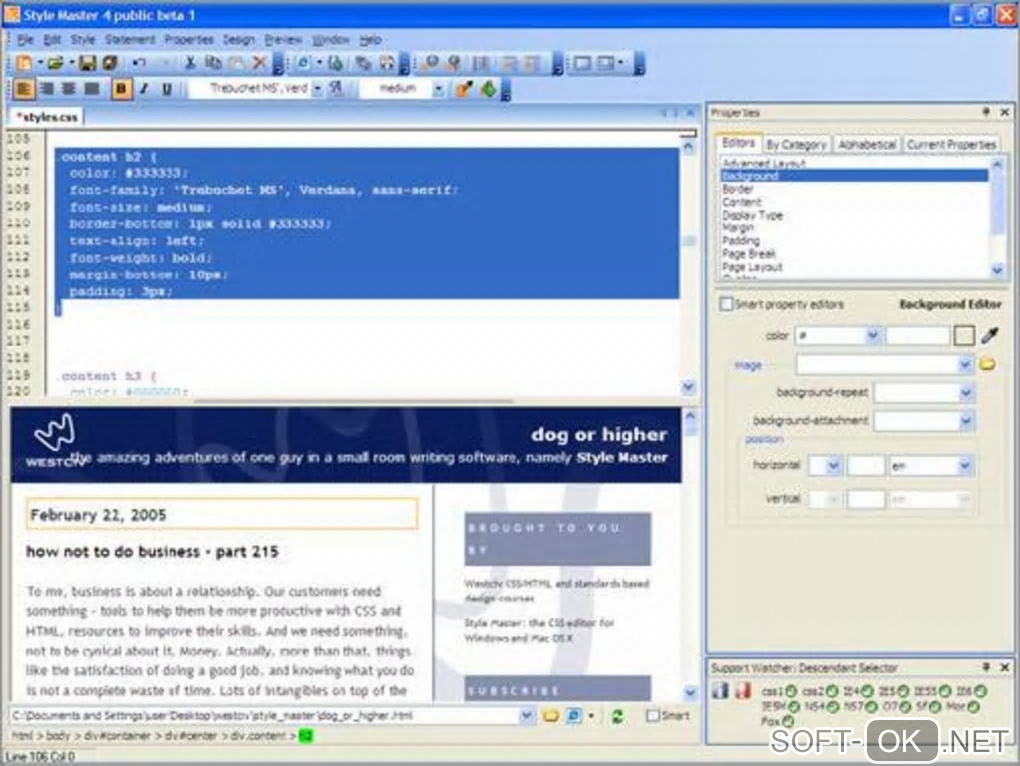
Task: Toggle Bold formatting button
Action: (x=121, y=88)
